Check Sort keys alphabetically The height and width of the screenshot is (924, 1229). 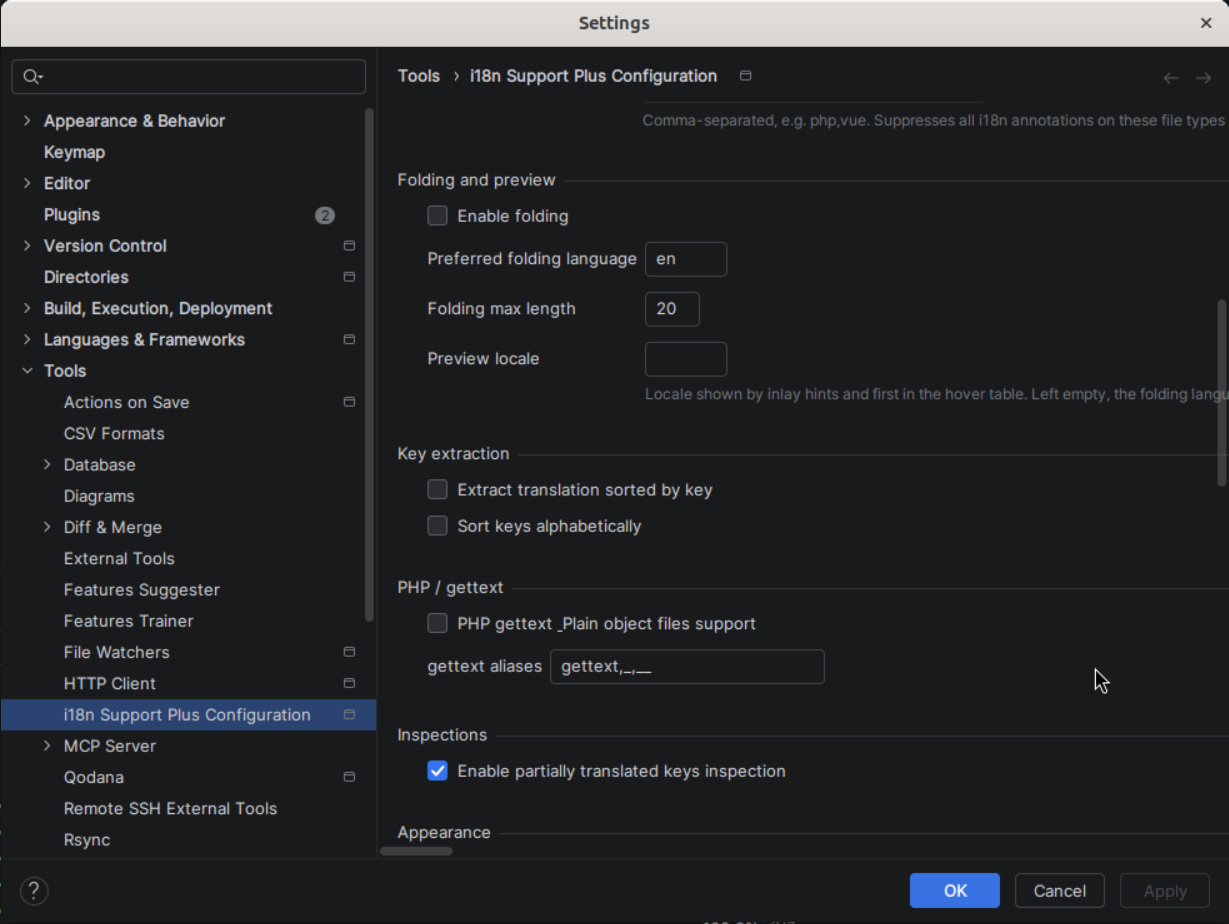tap(437, 526)
